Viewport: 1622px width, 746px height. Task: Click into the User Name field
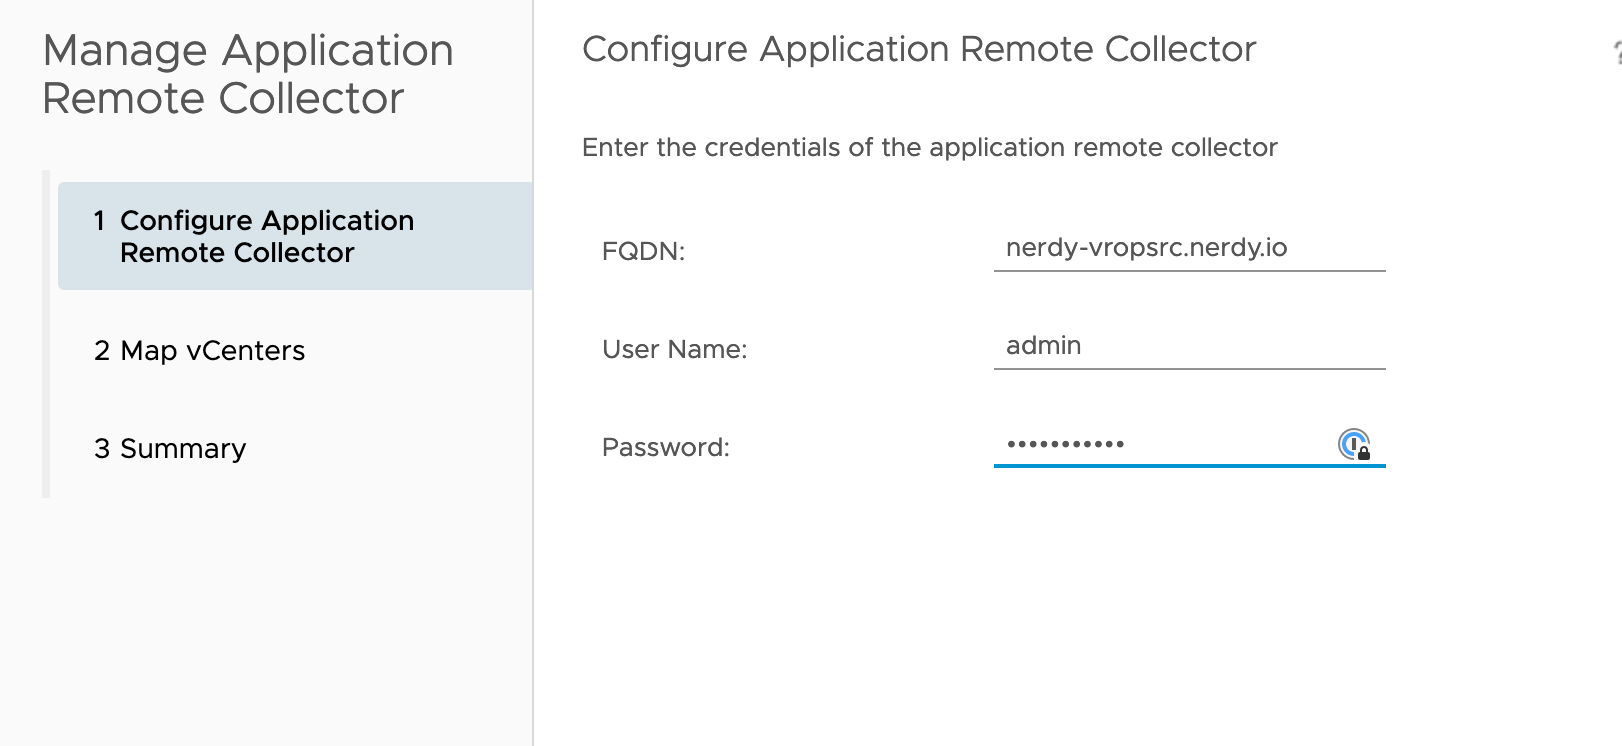(1190, 346)
